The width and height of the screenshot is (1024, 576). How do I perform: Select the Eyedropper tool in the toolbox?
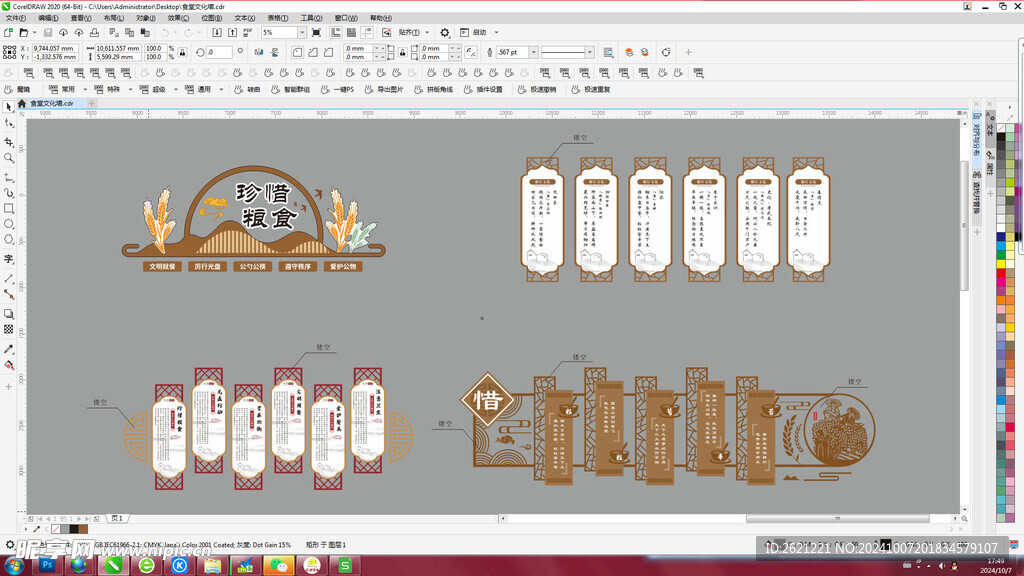click(x=9, y=349)
